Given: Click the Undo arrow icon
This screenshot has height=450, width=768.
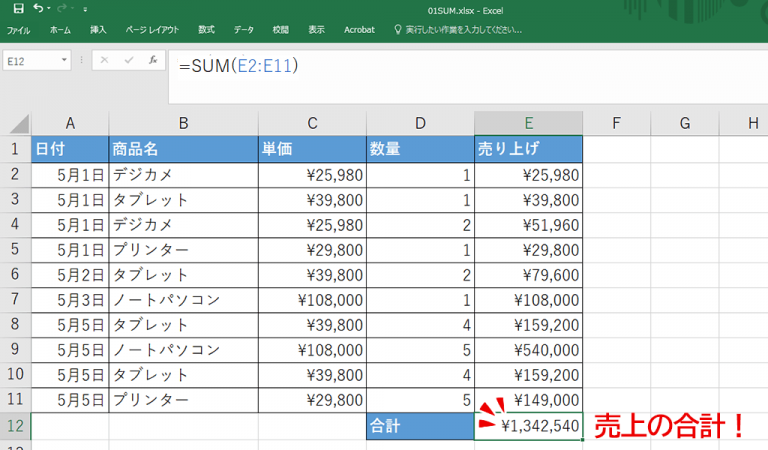Looking at the screenshot, I should pos(38,8).
